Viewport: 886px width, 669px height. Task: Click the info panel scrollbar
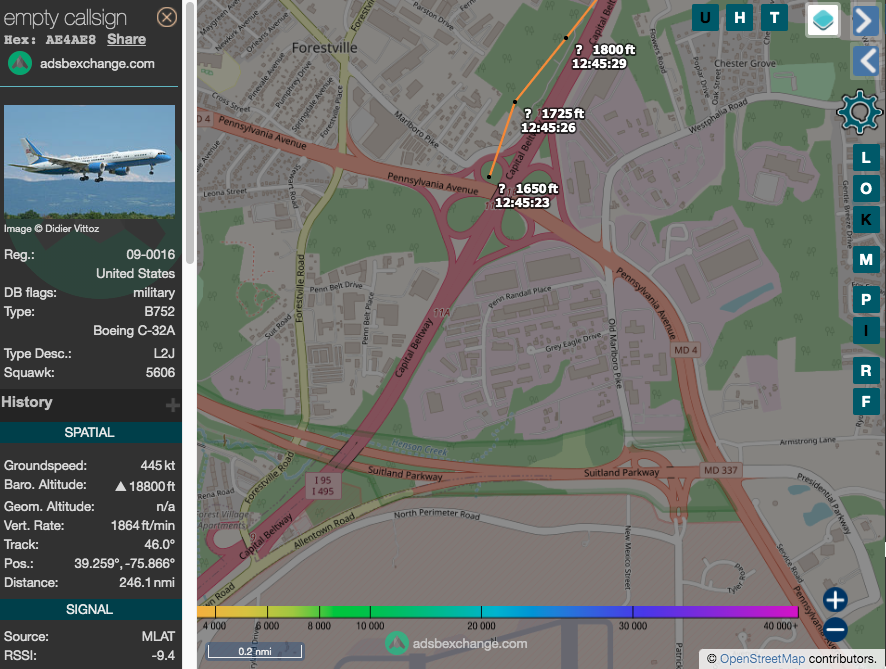190,133
